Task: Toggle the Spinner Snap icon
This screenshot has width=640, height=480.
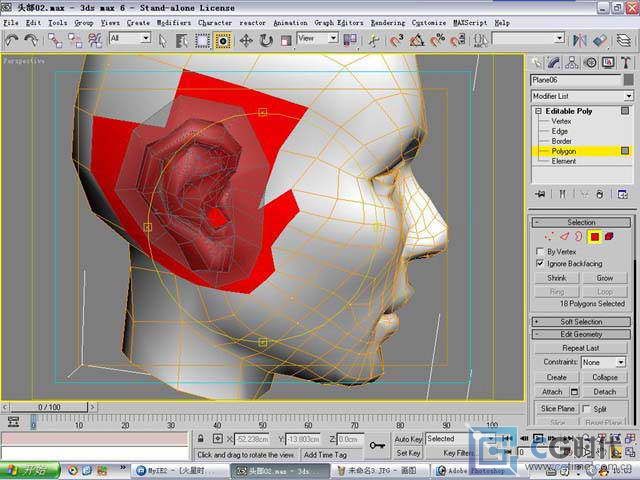Action: point(458,40)
